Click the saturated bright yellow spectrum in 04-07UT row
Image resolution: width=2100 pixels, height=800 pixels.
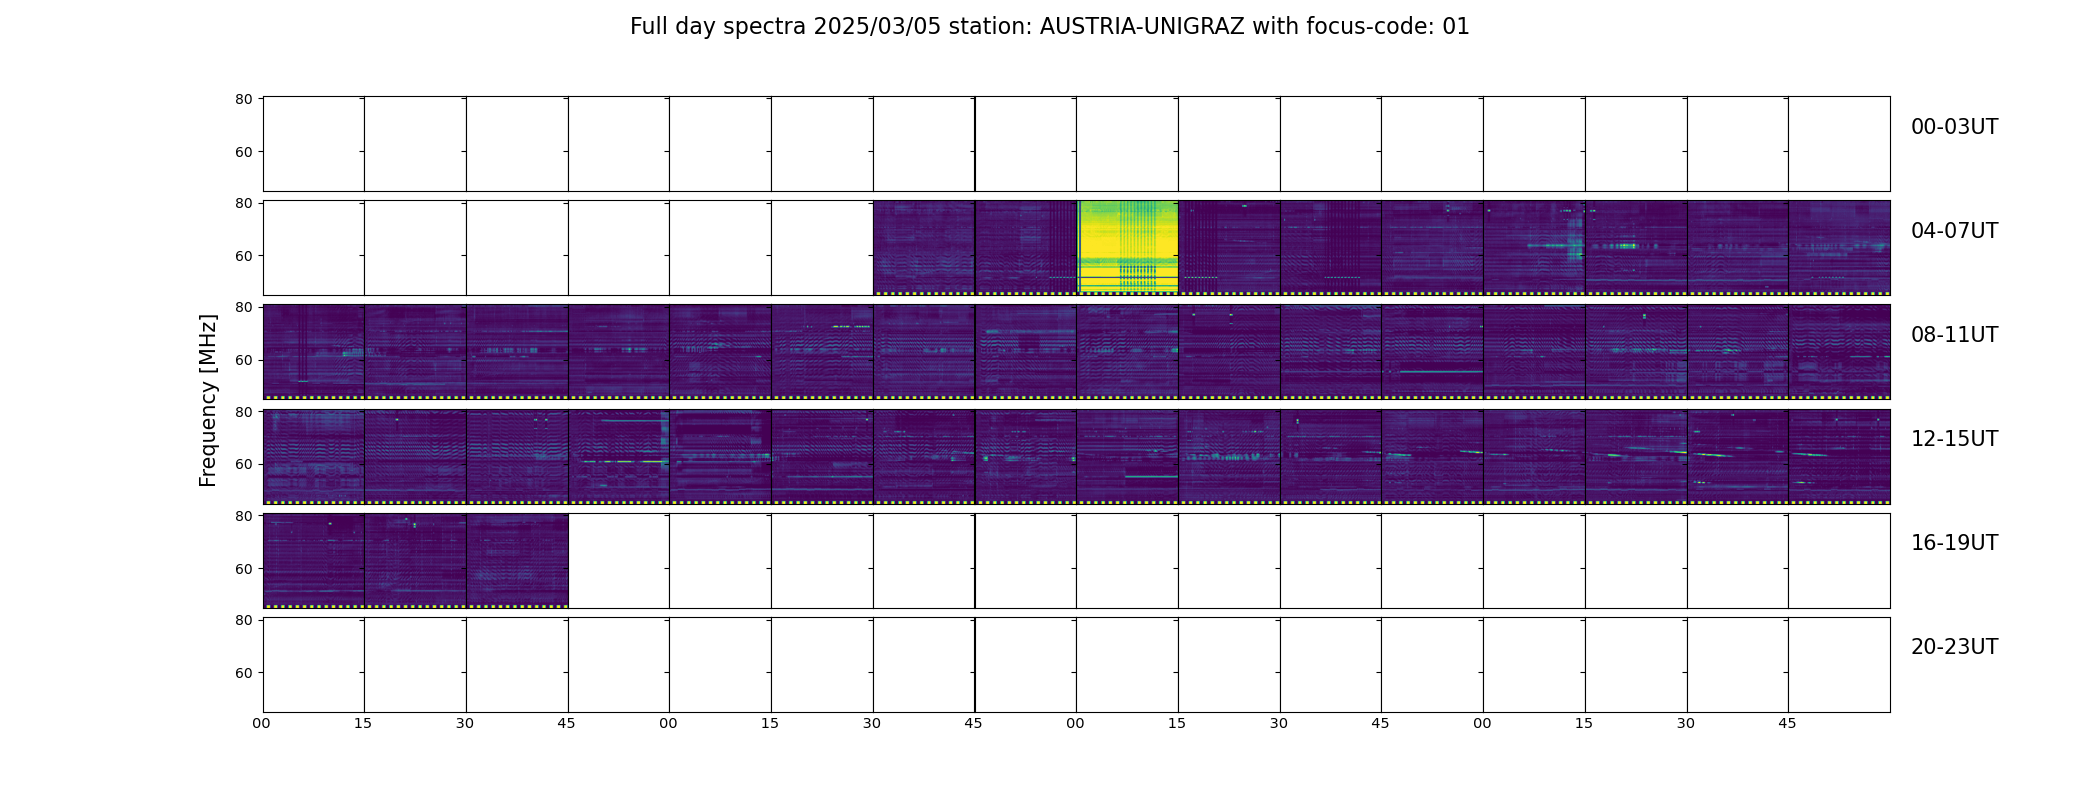click(x=1127, y=248)
